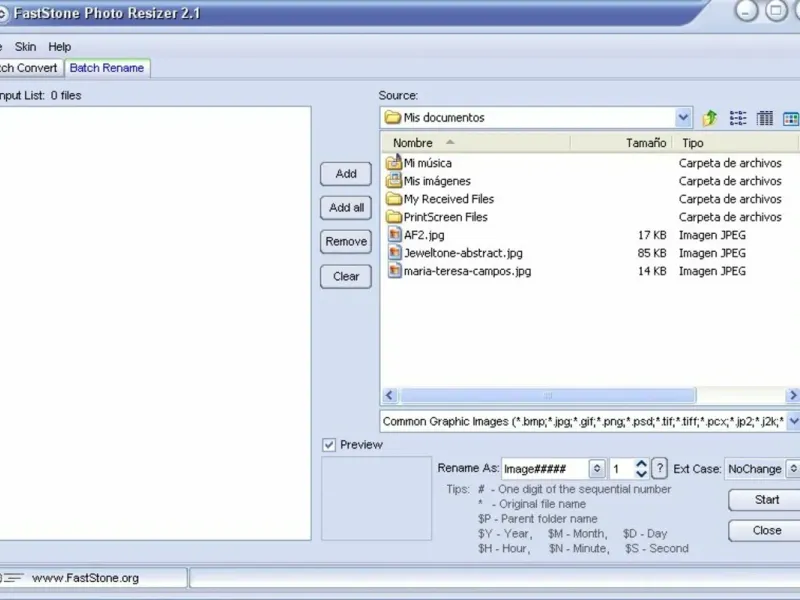The width and height of the screenshot is (800, 600).
Task: Select the AF2.jpg file icon
Action: point(394,235)
